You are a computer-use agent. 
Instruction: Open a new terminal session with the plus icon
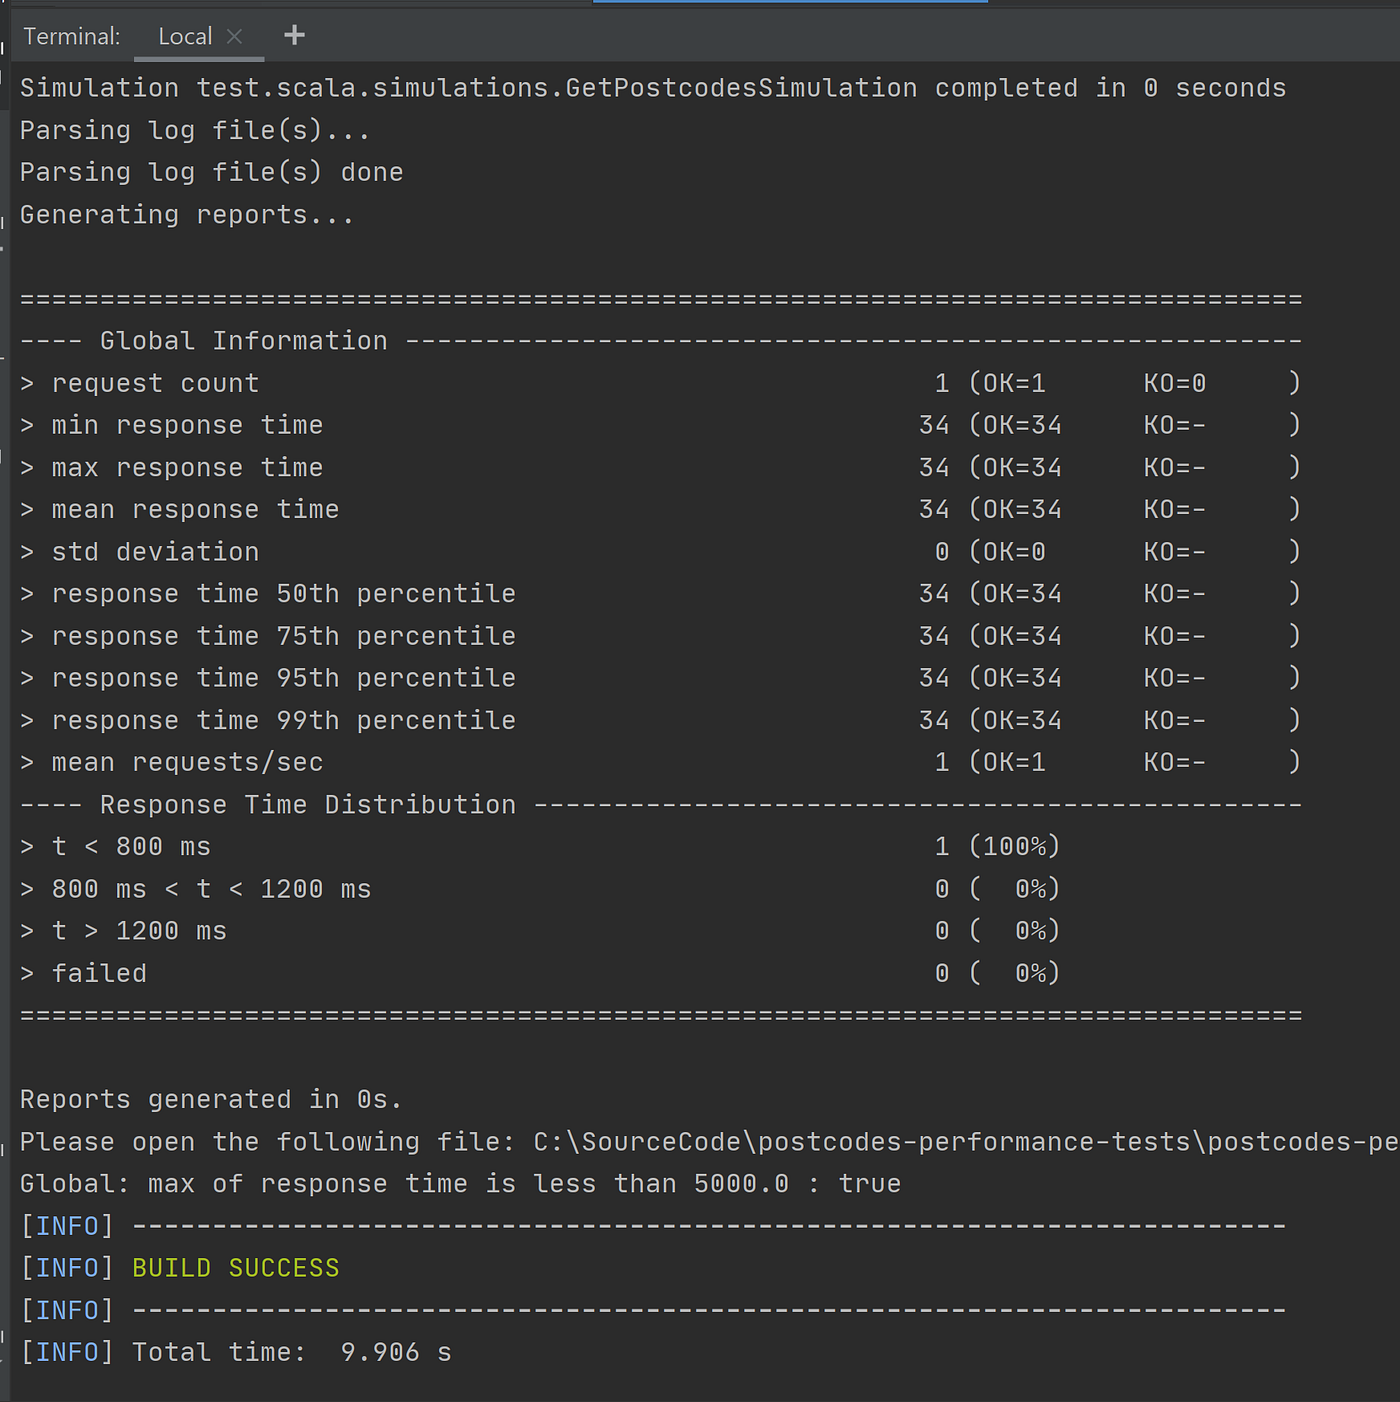tap(293, 35)
